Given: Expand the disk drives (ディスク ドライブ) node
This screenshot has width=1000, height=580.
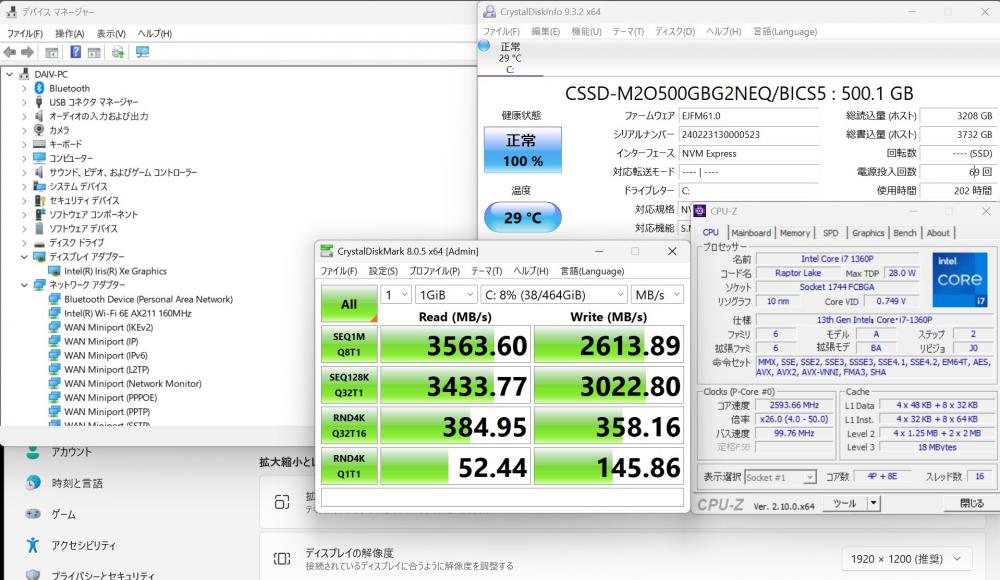Looking at the screenshot, I should pyautogui.click(x=24, y=242).
